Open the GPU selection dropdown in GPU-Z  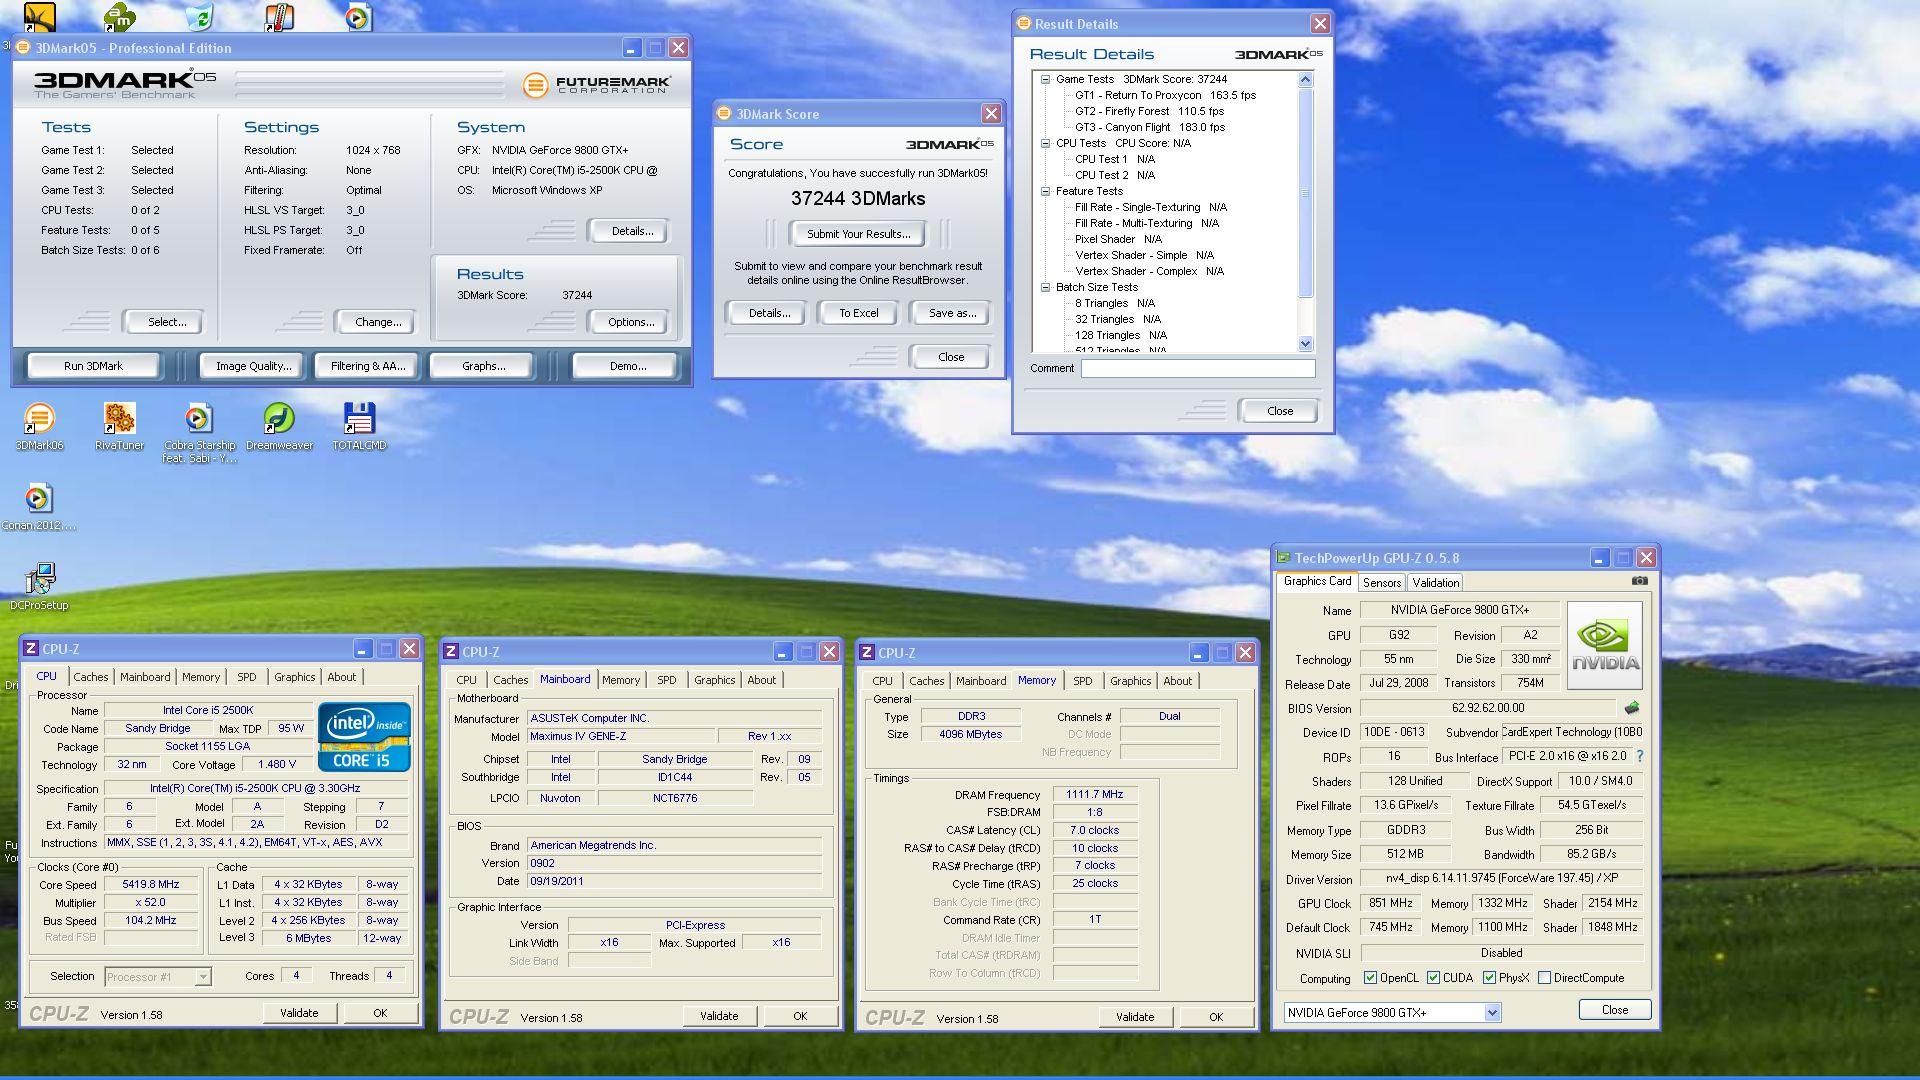point(1491,1013)
